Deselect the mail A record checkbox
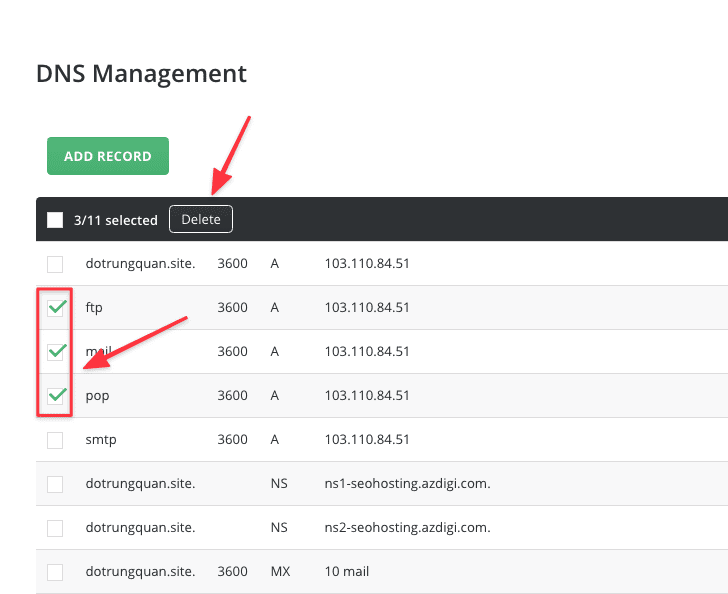The image size is (728, 594). tap(56, 352)
